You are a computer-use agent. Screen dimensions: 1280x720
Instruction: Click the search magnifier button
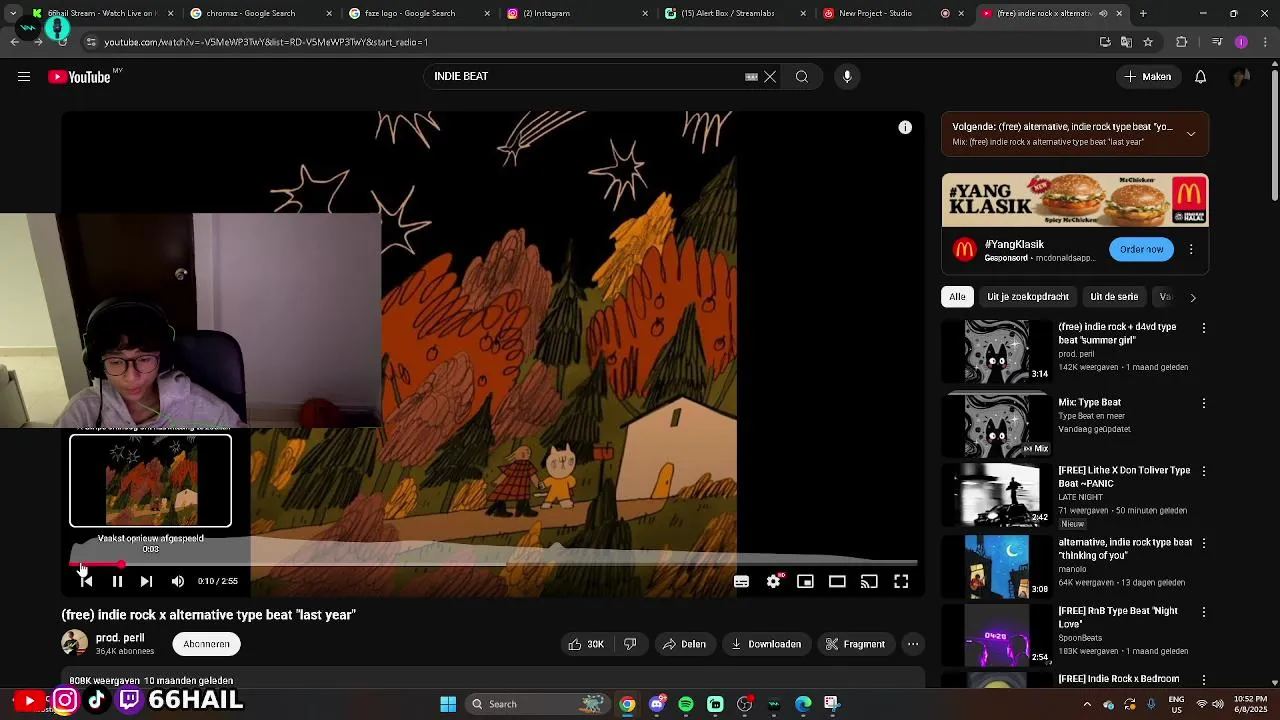(x=802, y=77)
